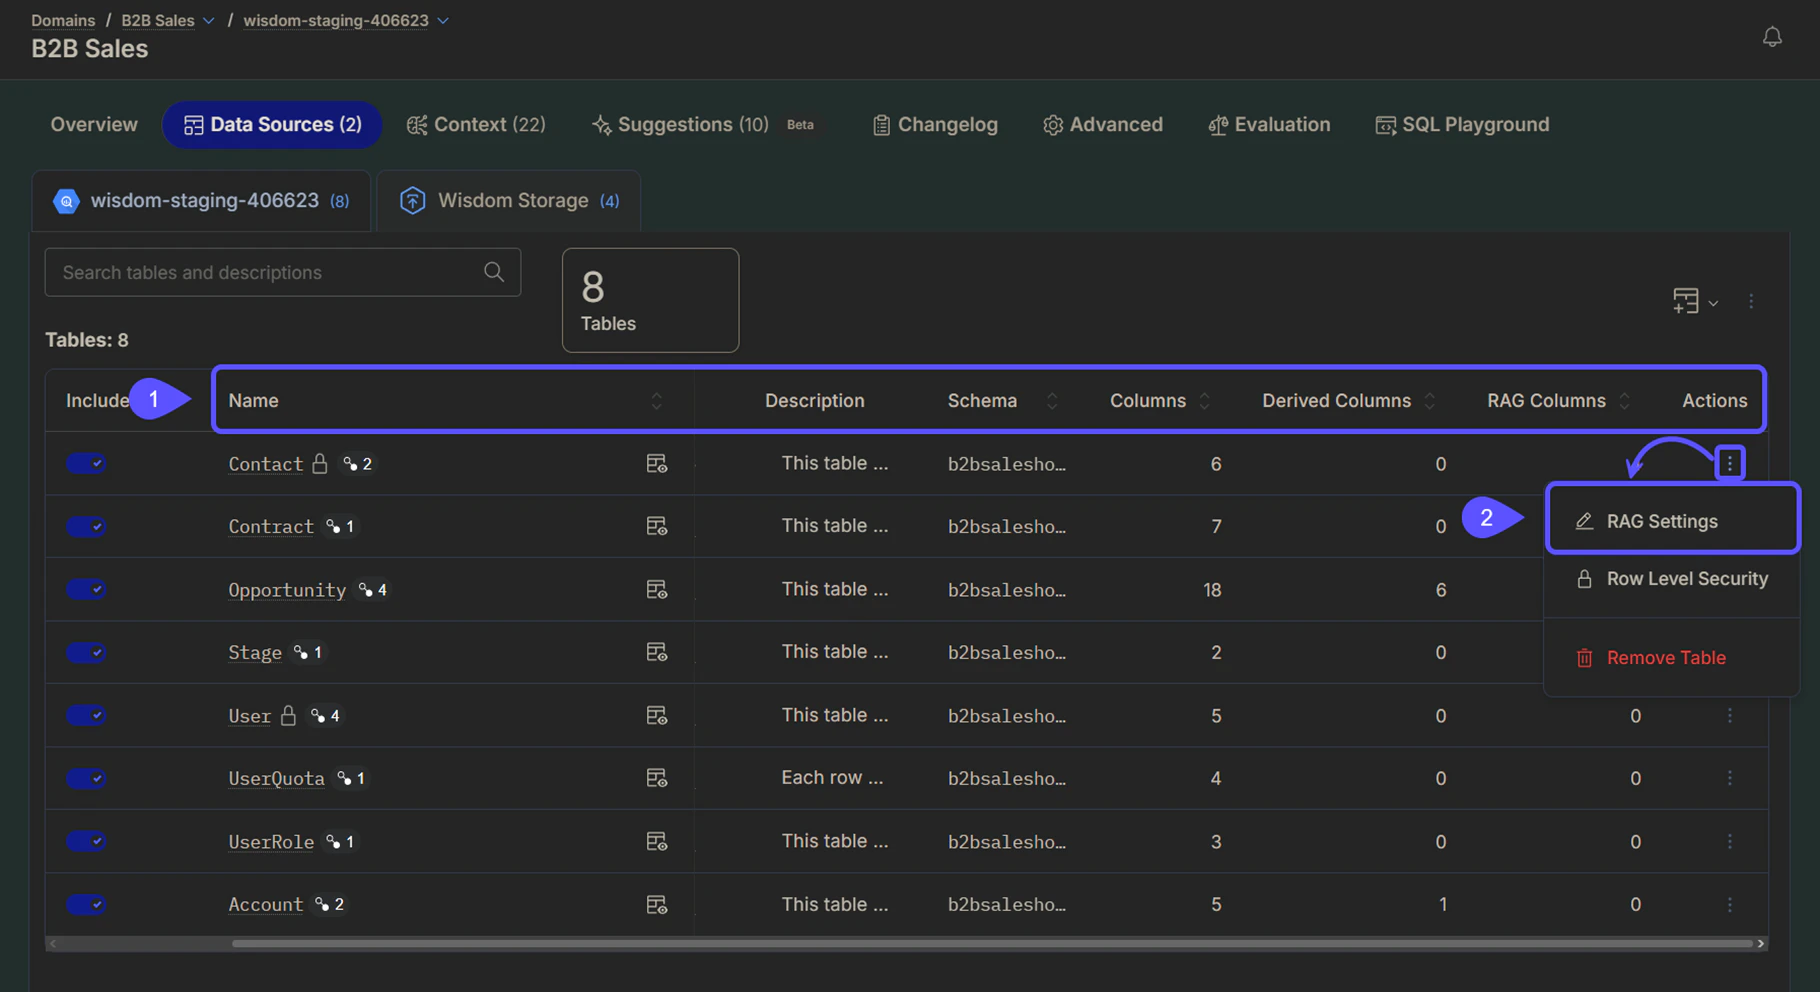Viewport: 1820px width, 992px height.
Task: Open the table-level more options kebab
Action: click(1751, 301)
